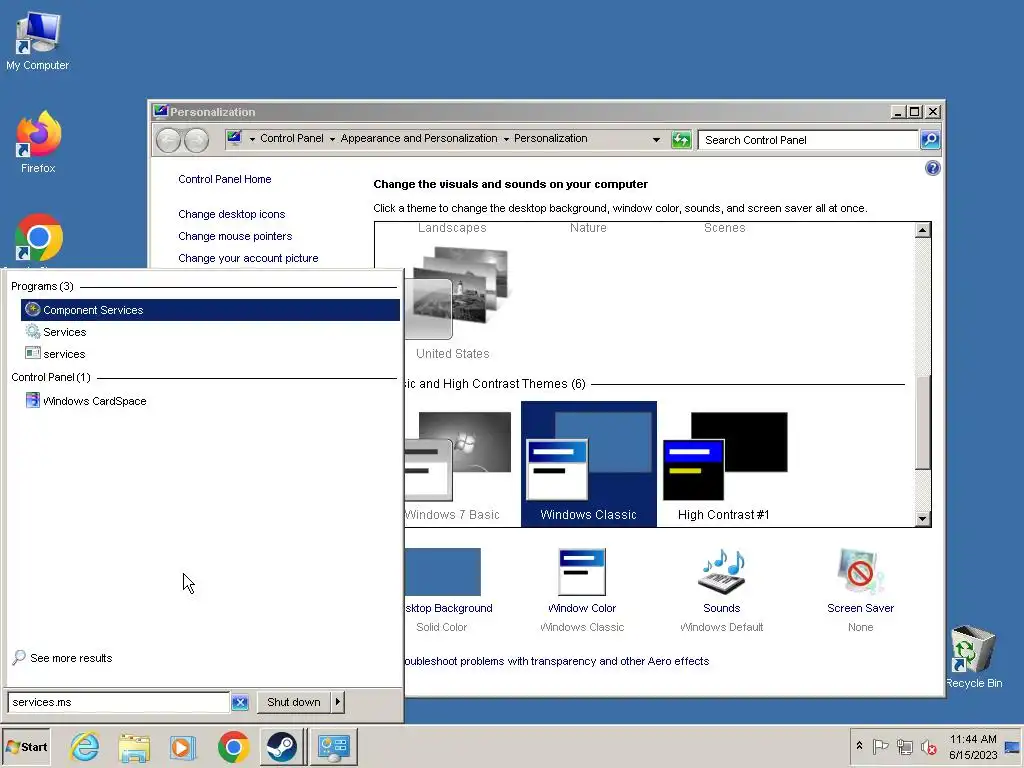
Task: Select the Recycle Bin desktop icon
Action: (973, 656)
